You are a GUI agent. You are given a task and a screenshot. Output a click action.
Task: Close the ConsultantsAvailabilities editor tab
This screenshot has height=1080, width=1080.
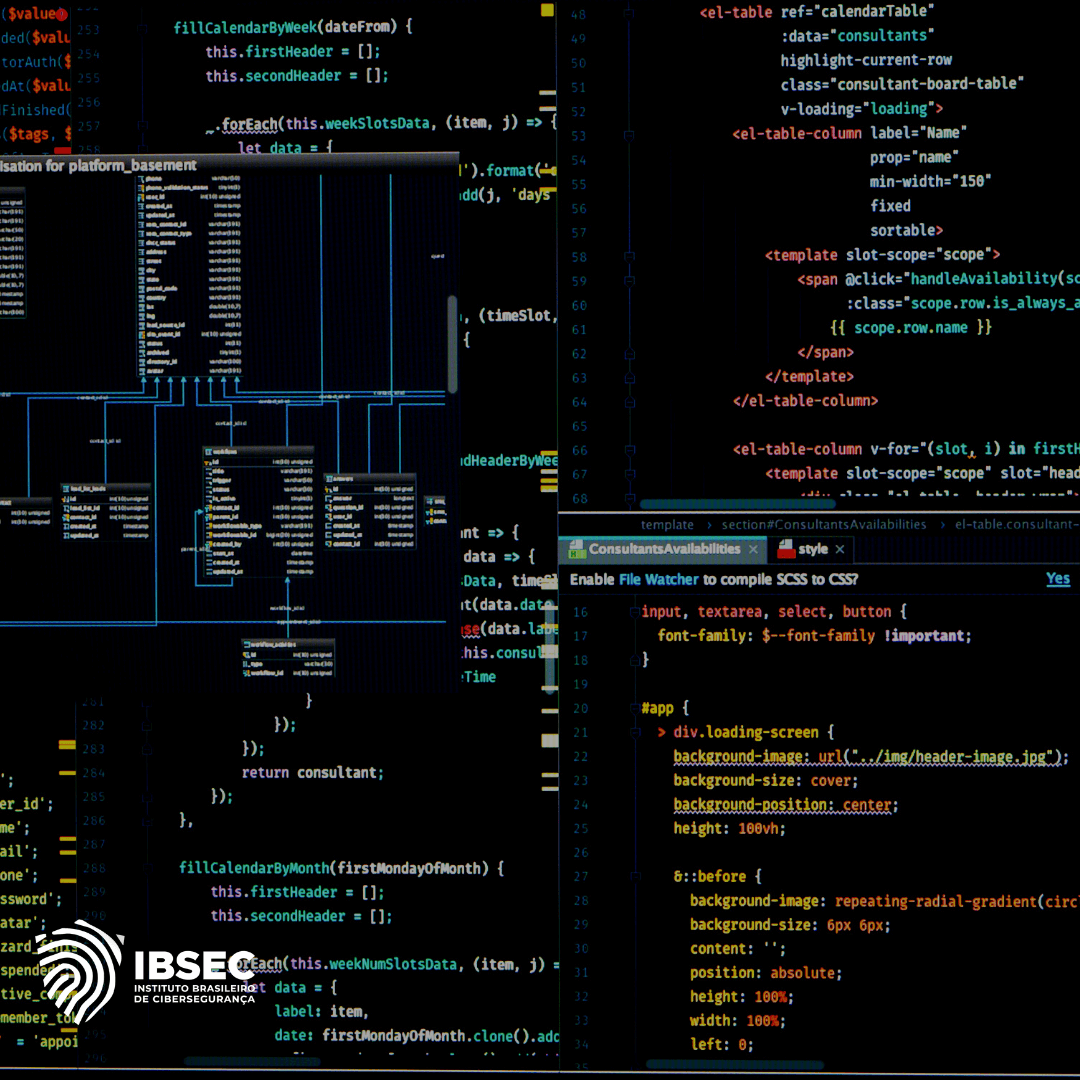[754, 549]
